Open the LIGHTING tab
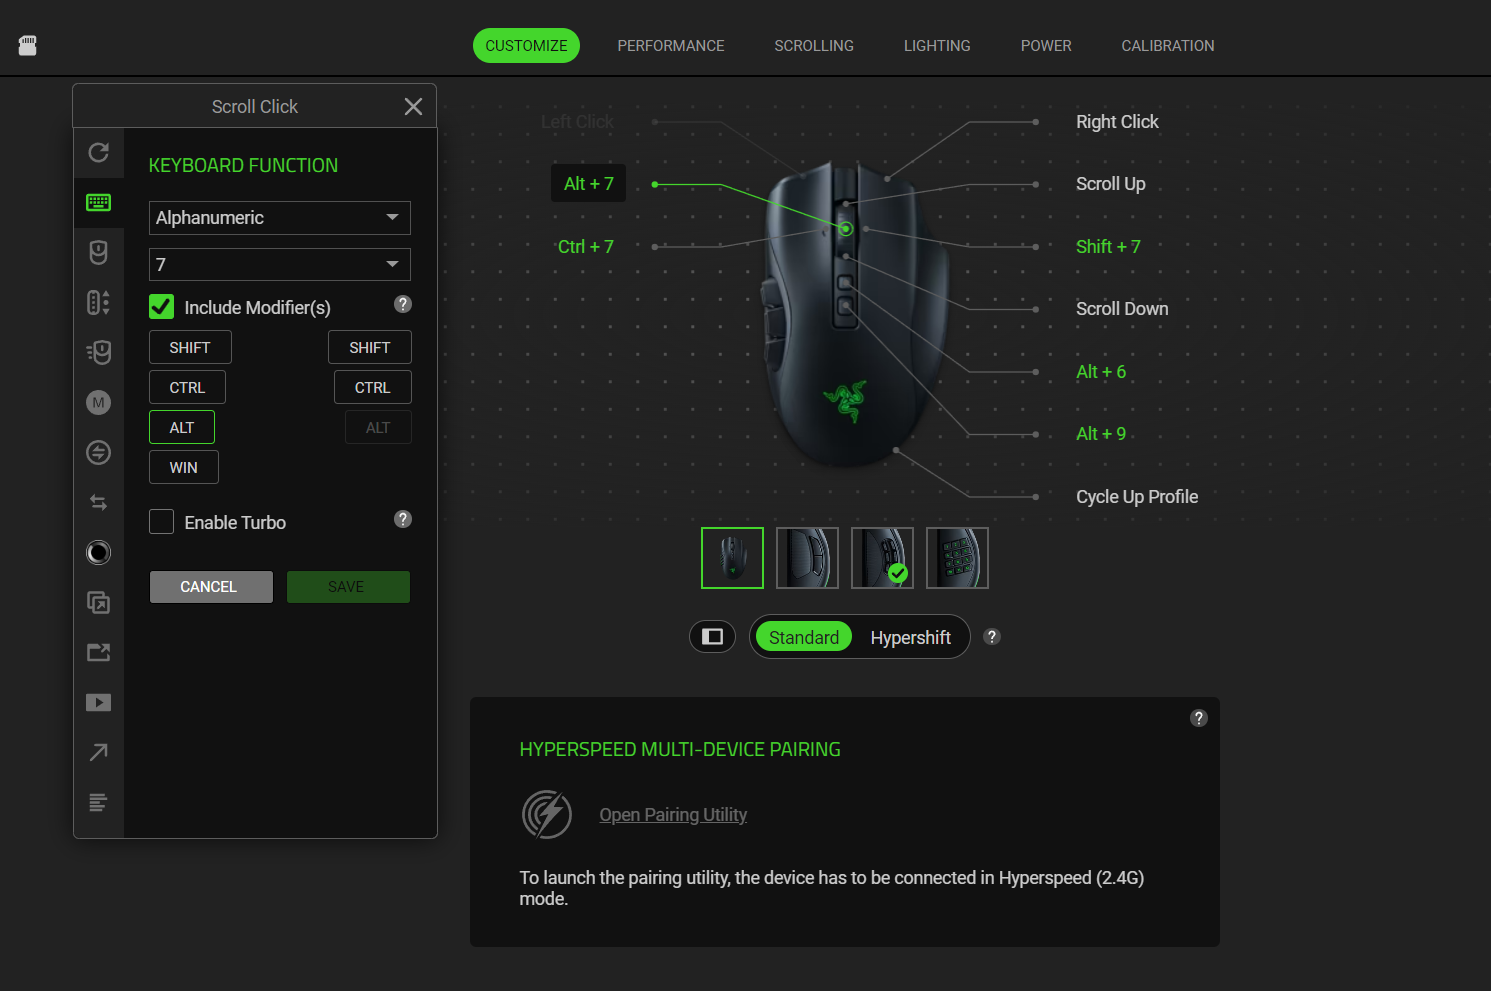1491x991 pixels. (937, 46)
